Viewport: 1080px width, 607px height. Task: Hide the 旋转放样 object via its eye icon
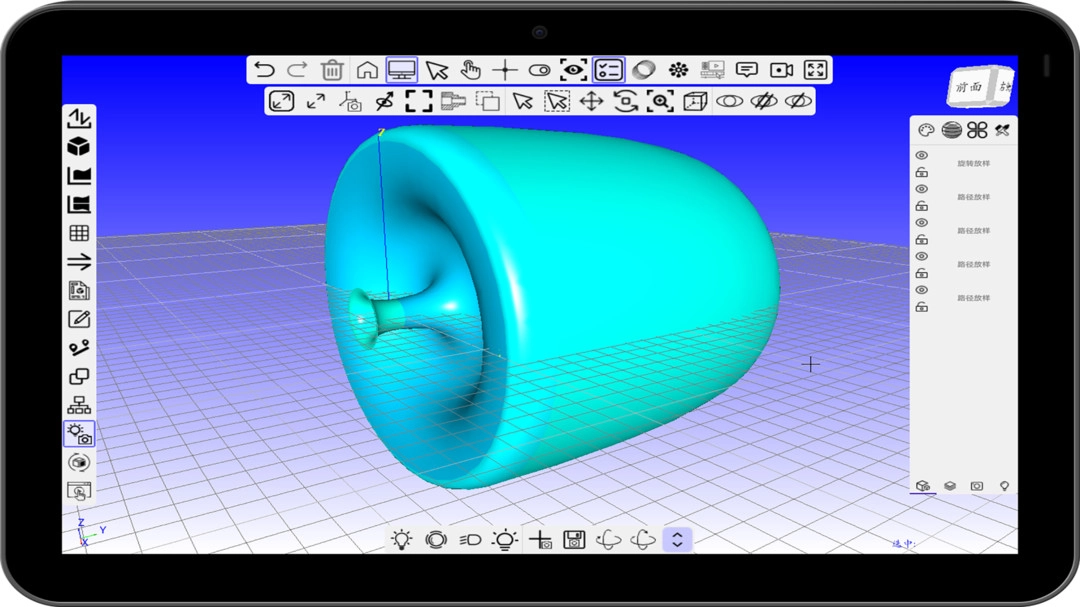pyautogui.click(x=922, y=156)
